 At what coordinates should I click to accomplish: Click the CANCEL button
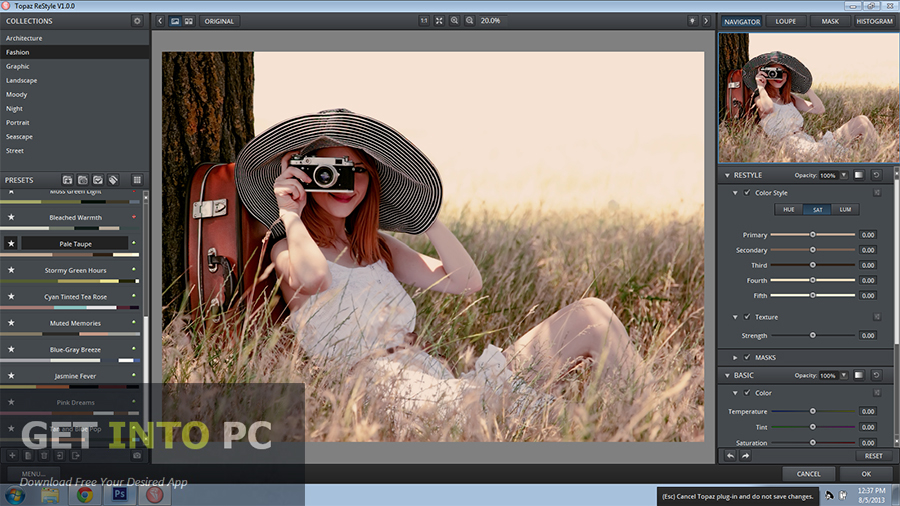(x=808, y=474)
